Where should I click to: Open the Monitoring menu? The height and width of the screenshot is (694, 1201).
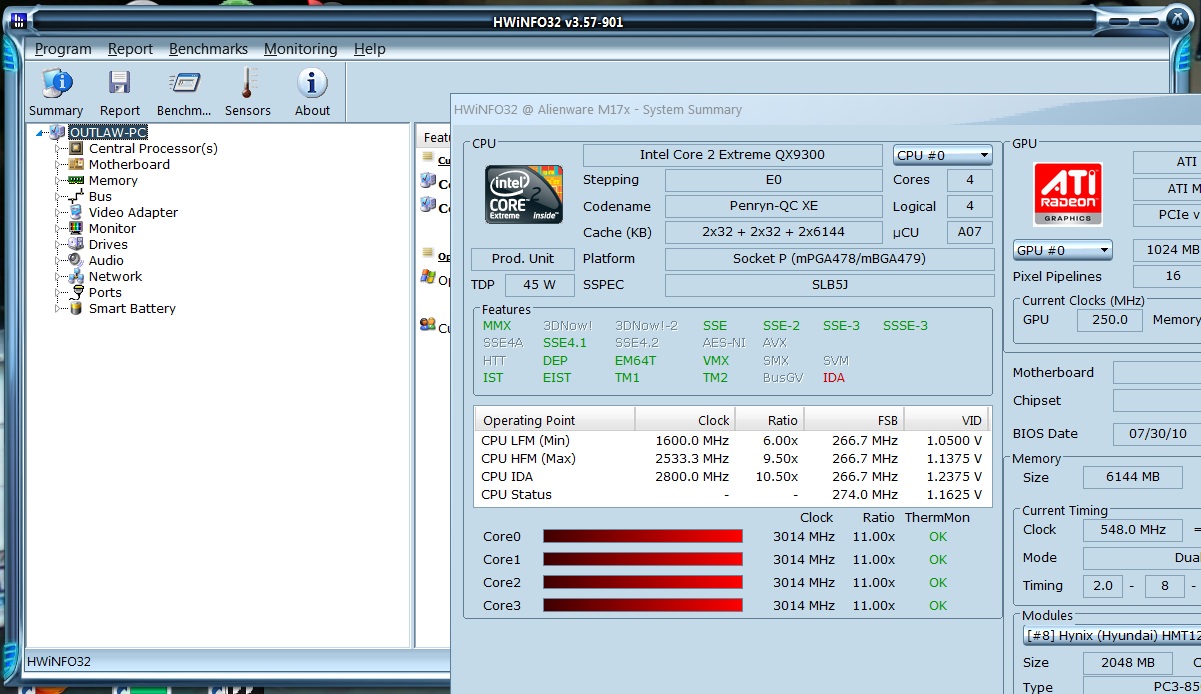pos(300,49)
